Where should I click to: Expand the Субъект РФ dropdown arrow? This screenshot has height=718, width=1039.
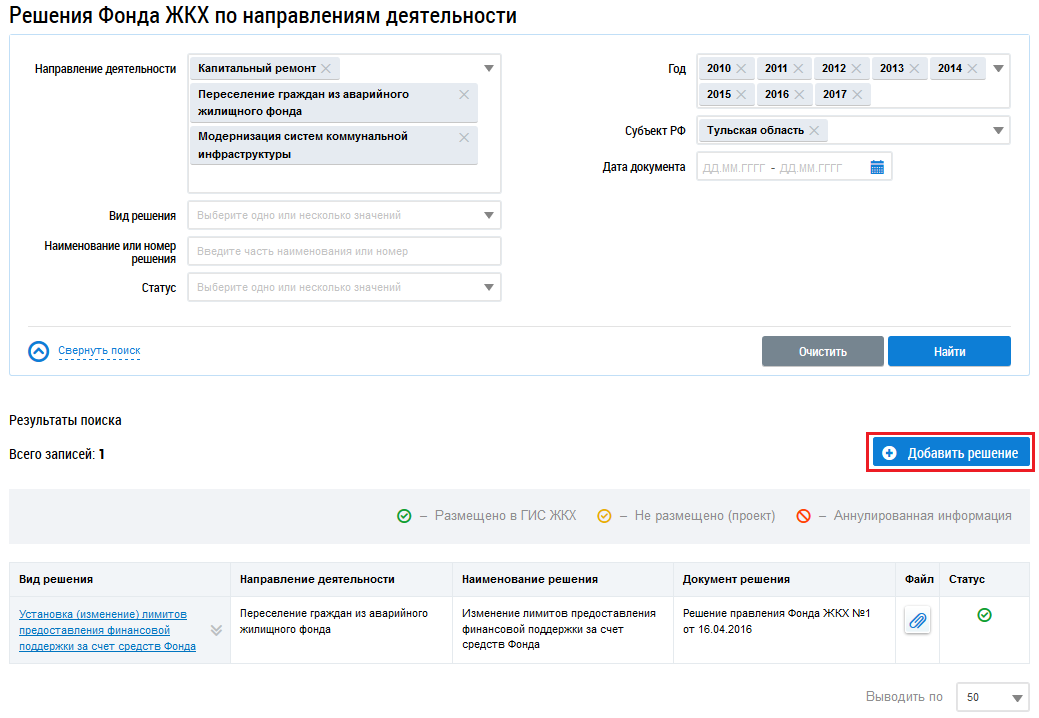(997, 131)
